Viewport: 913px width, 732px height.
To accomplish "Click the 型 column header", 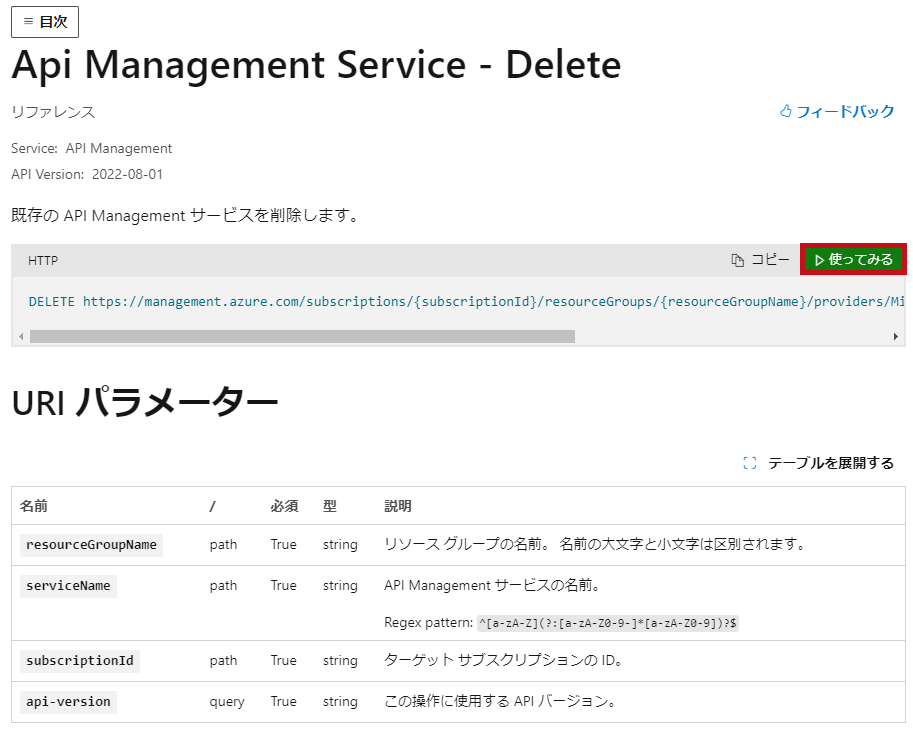I will pos(330,506).
